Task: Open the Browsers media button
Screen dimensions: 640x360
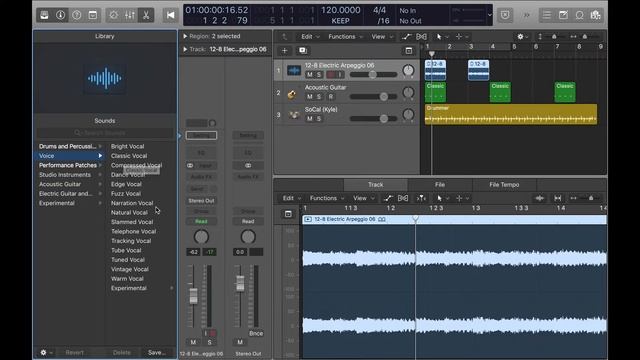Action: coord(596,15)
